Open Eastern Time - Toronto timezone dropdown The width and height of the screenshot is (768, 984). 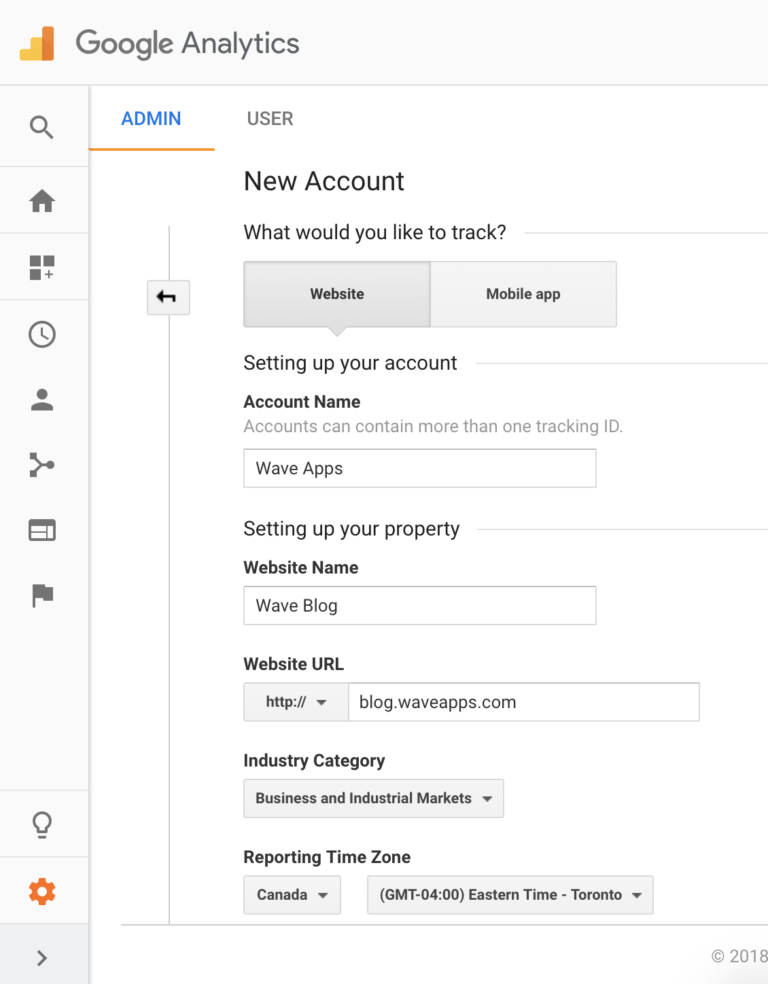510,895
